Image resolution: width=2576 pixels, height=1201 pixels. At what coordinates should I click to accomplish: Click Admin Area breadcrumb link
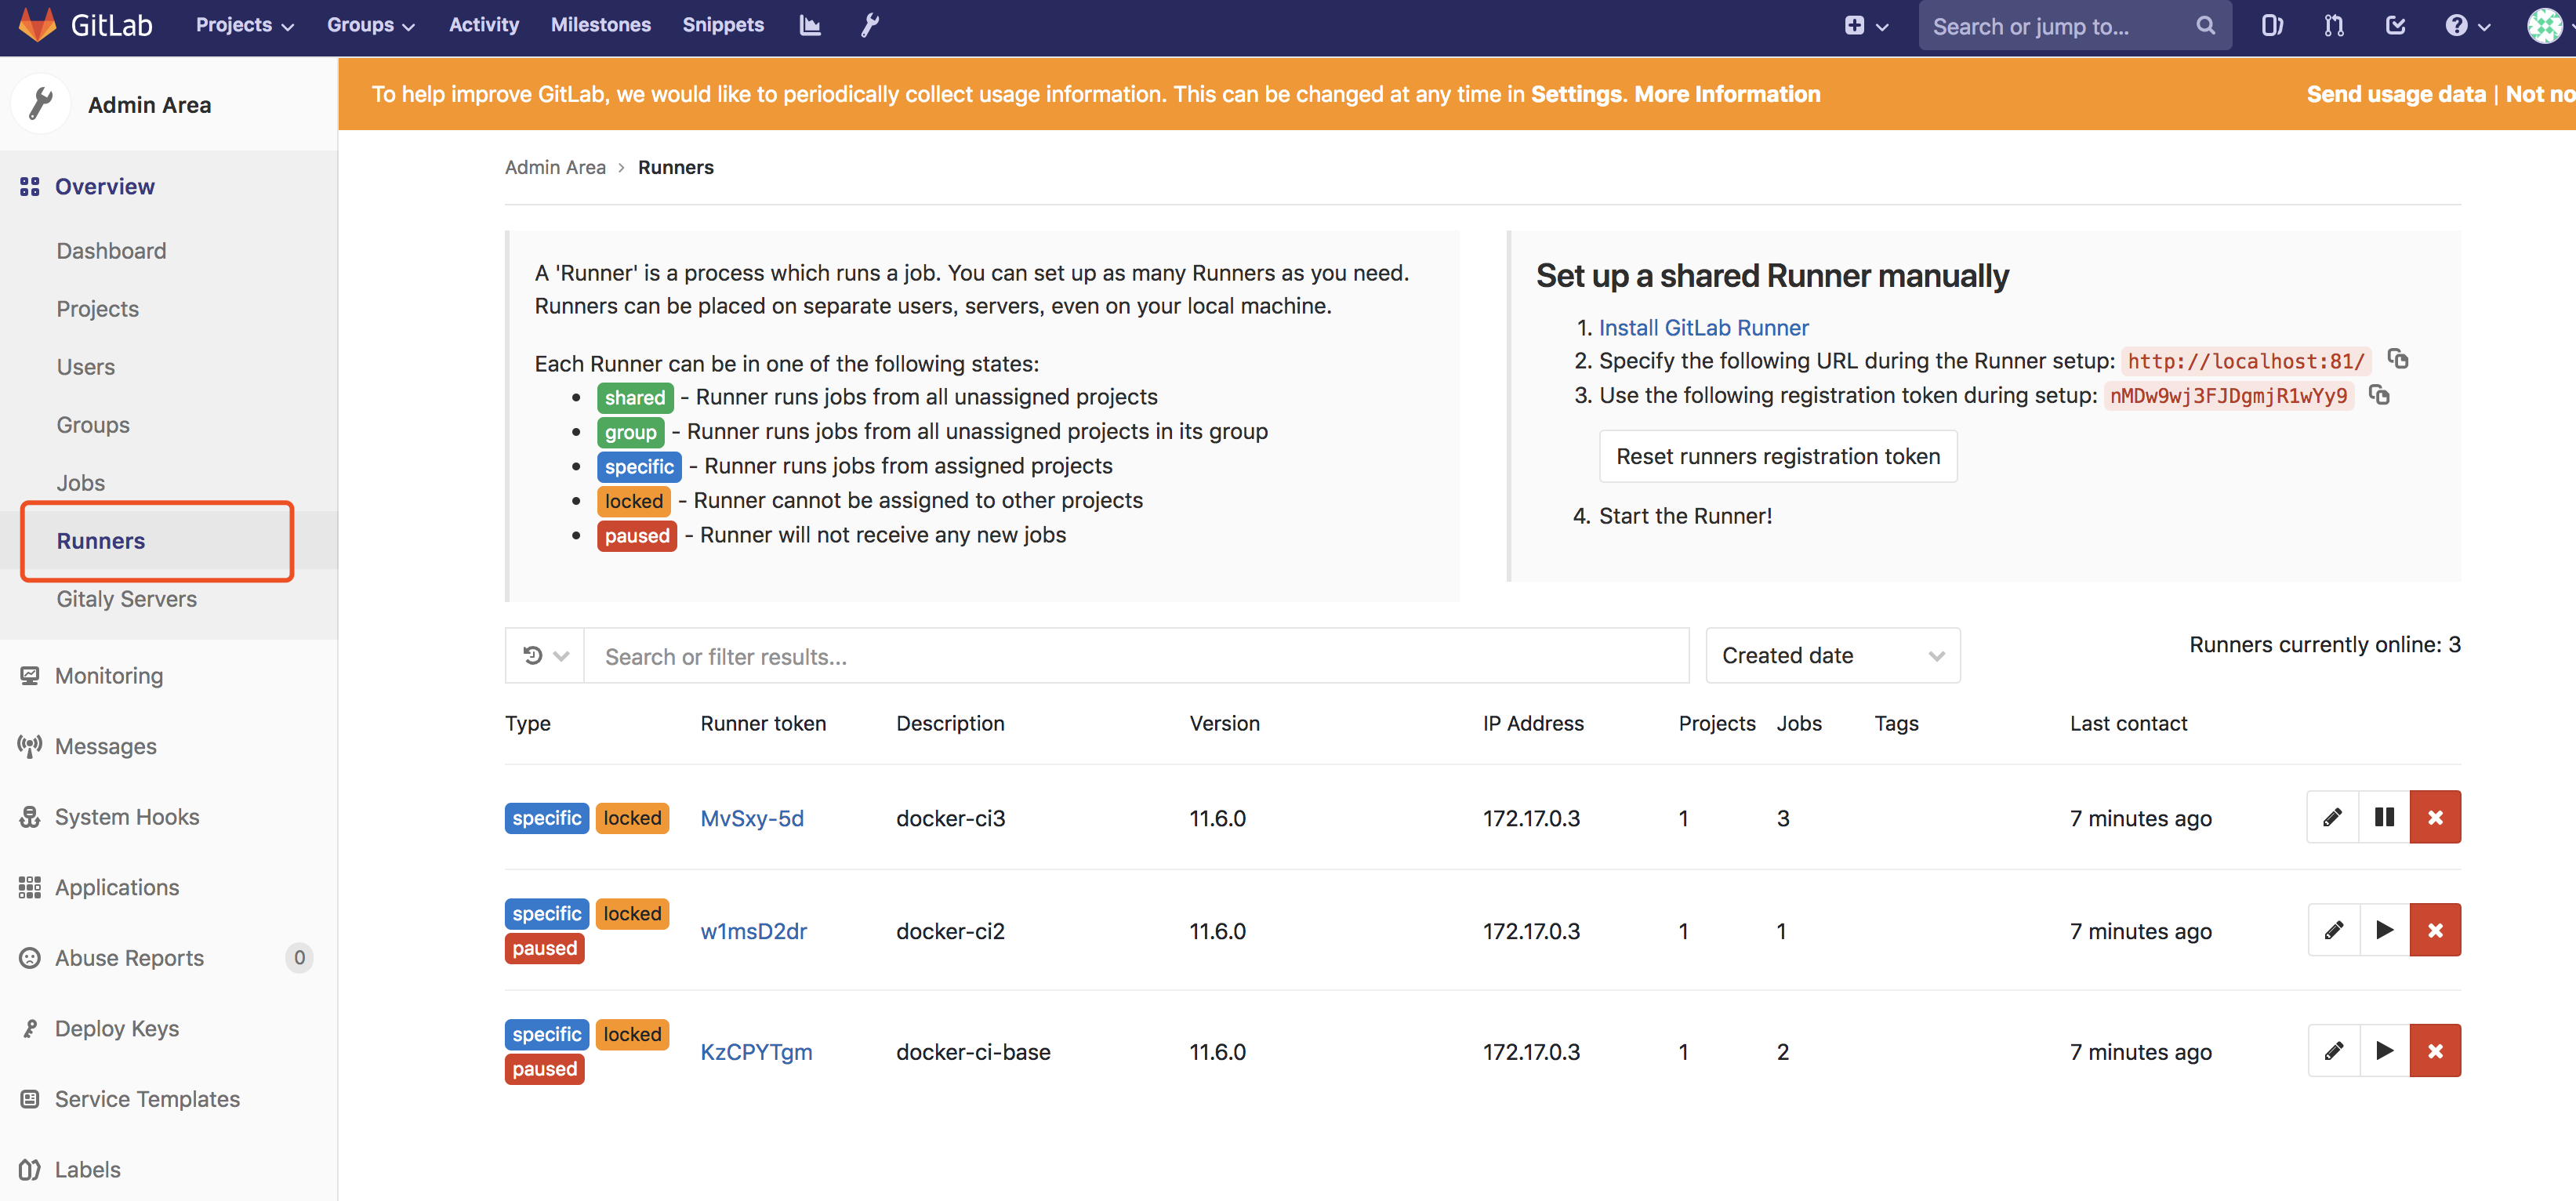[555, 167]
